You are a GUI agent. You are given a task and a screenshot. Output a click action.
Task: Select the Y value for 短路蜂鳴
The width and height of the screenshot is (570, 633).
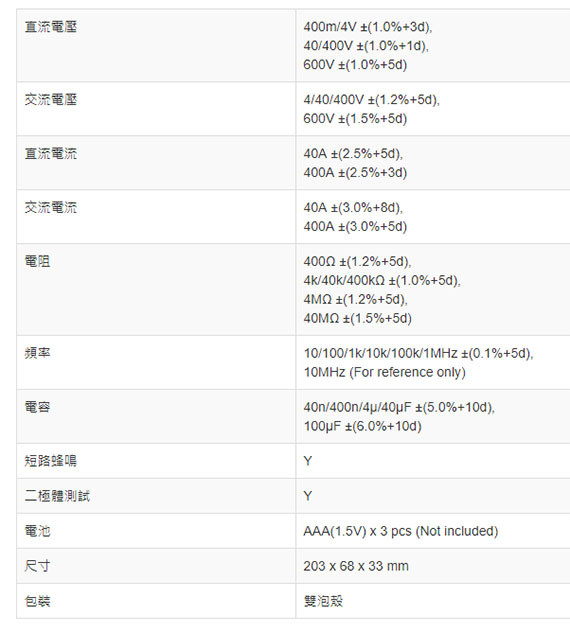(308, 461)
